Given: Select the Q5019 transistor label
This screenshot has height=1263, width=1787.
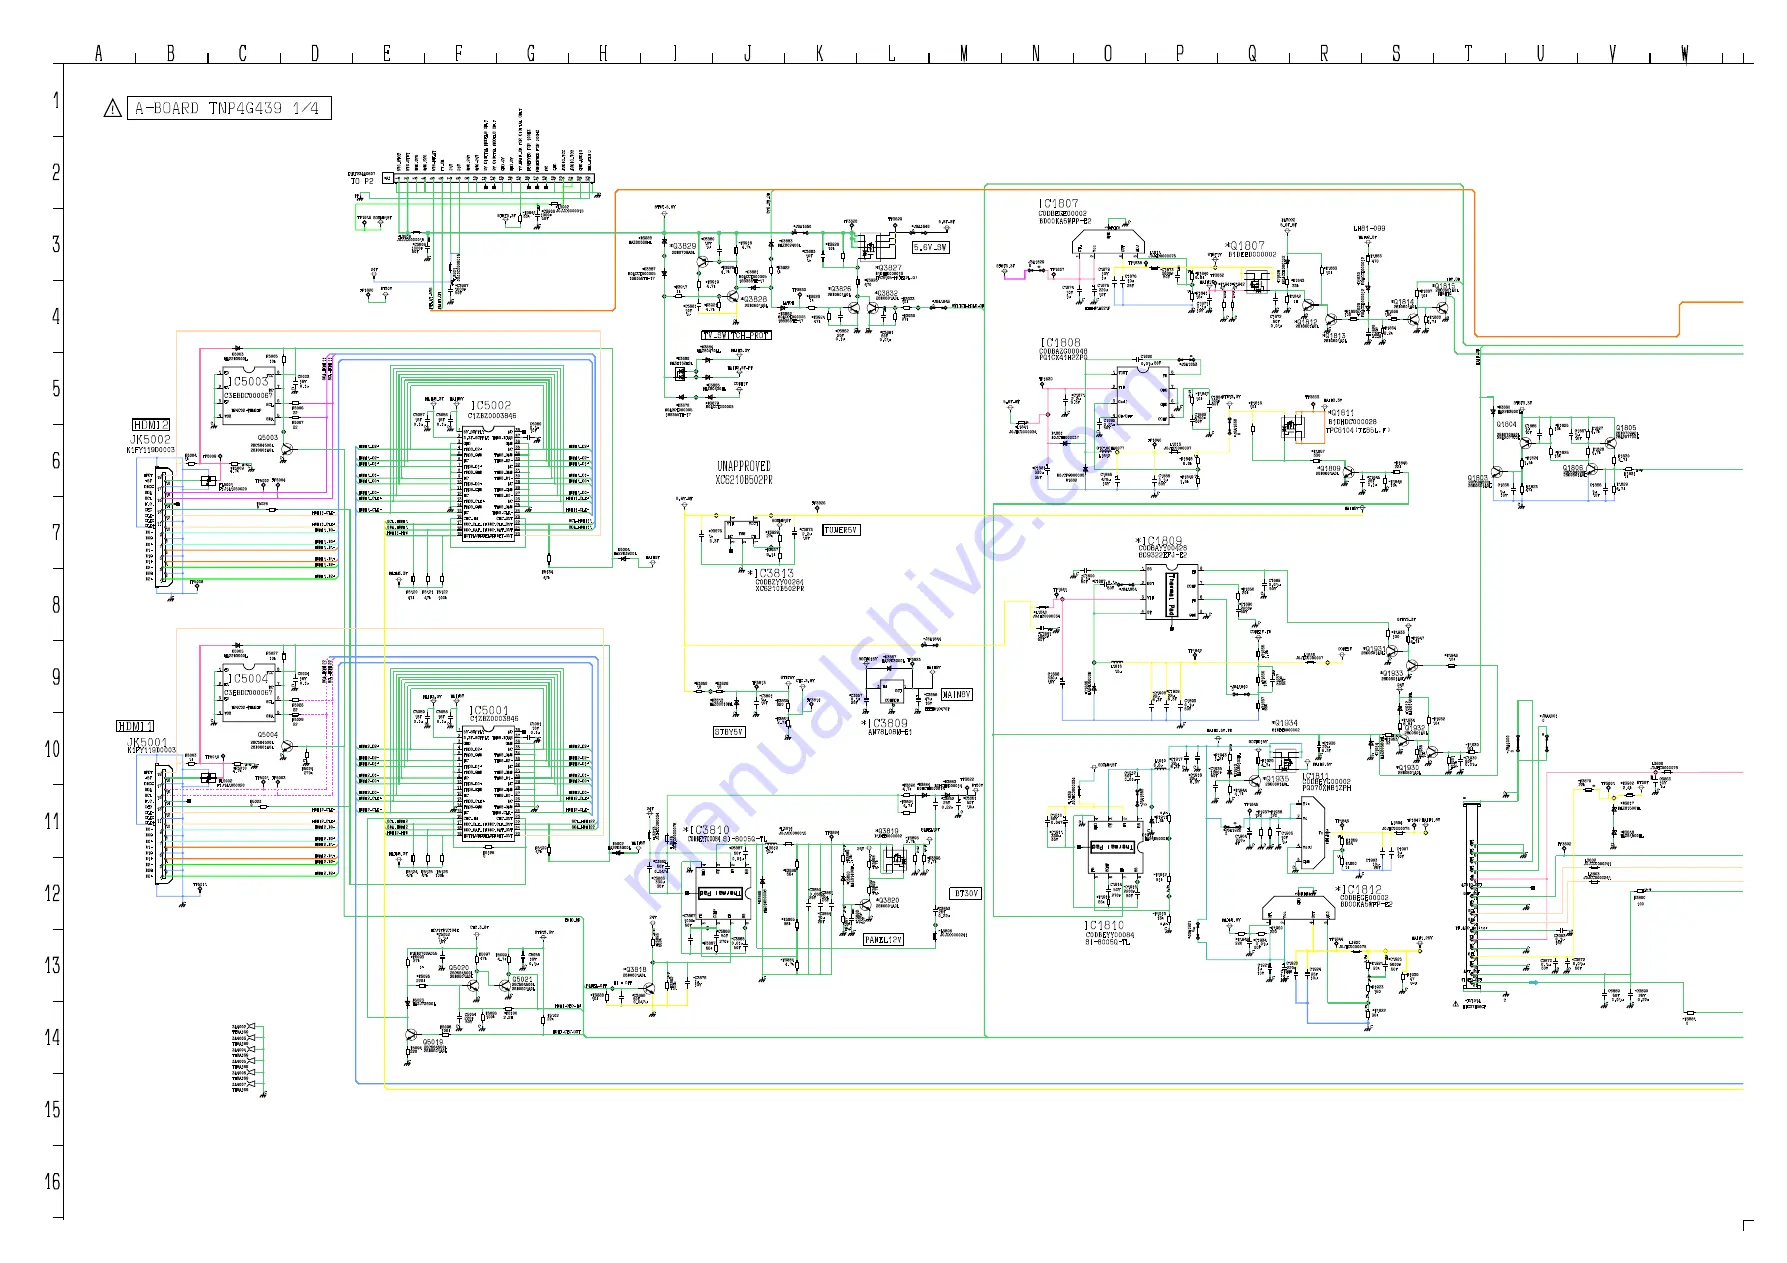Looking at the screenshot, I should [432, 1042].
